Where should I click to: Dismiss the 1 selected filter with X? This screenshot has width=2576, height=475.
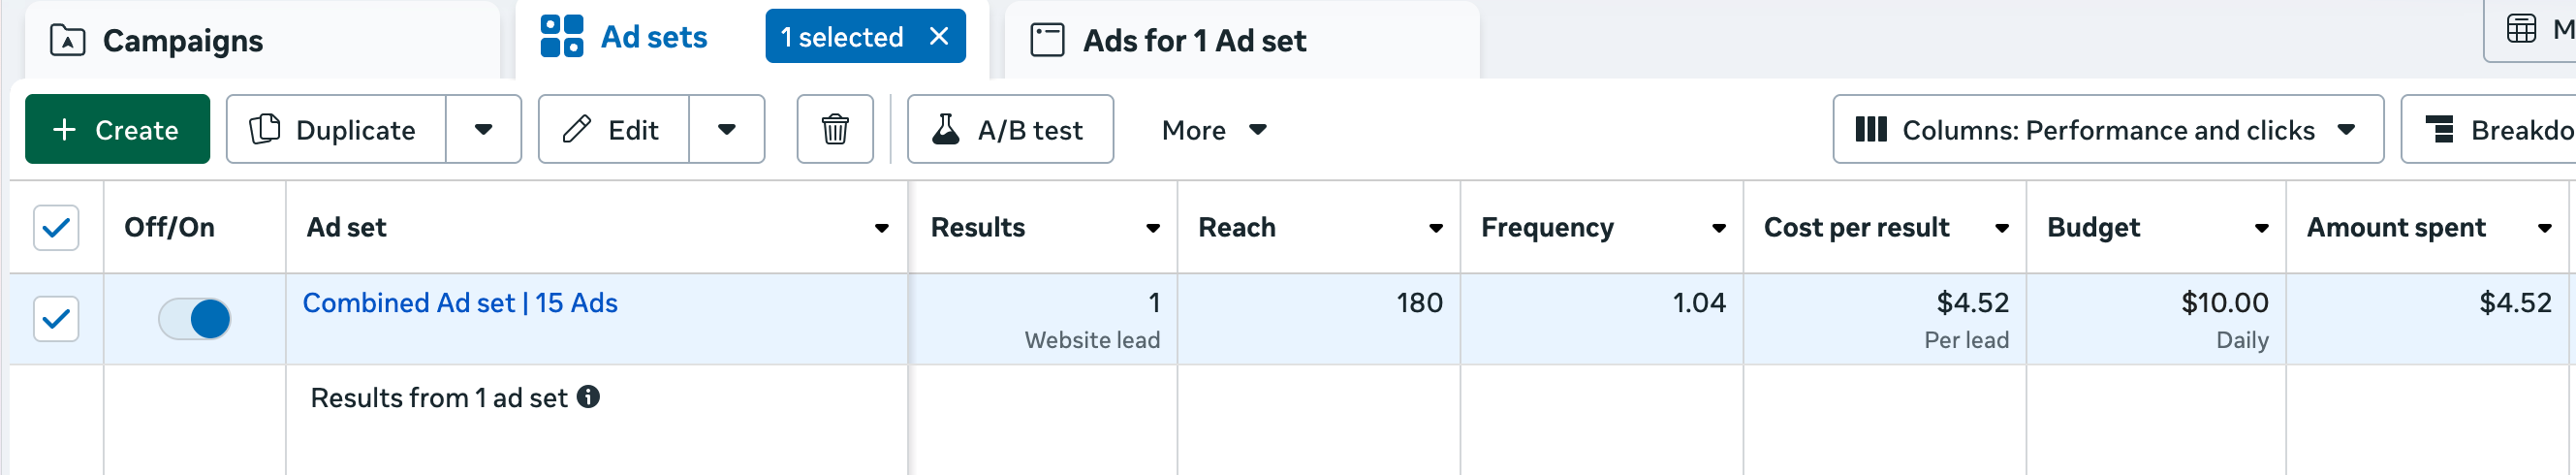pyautogui.click(x=938, y=37)
